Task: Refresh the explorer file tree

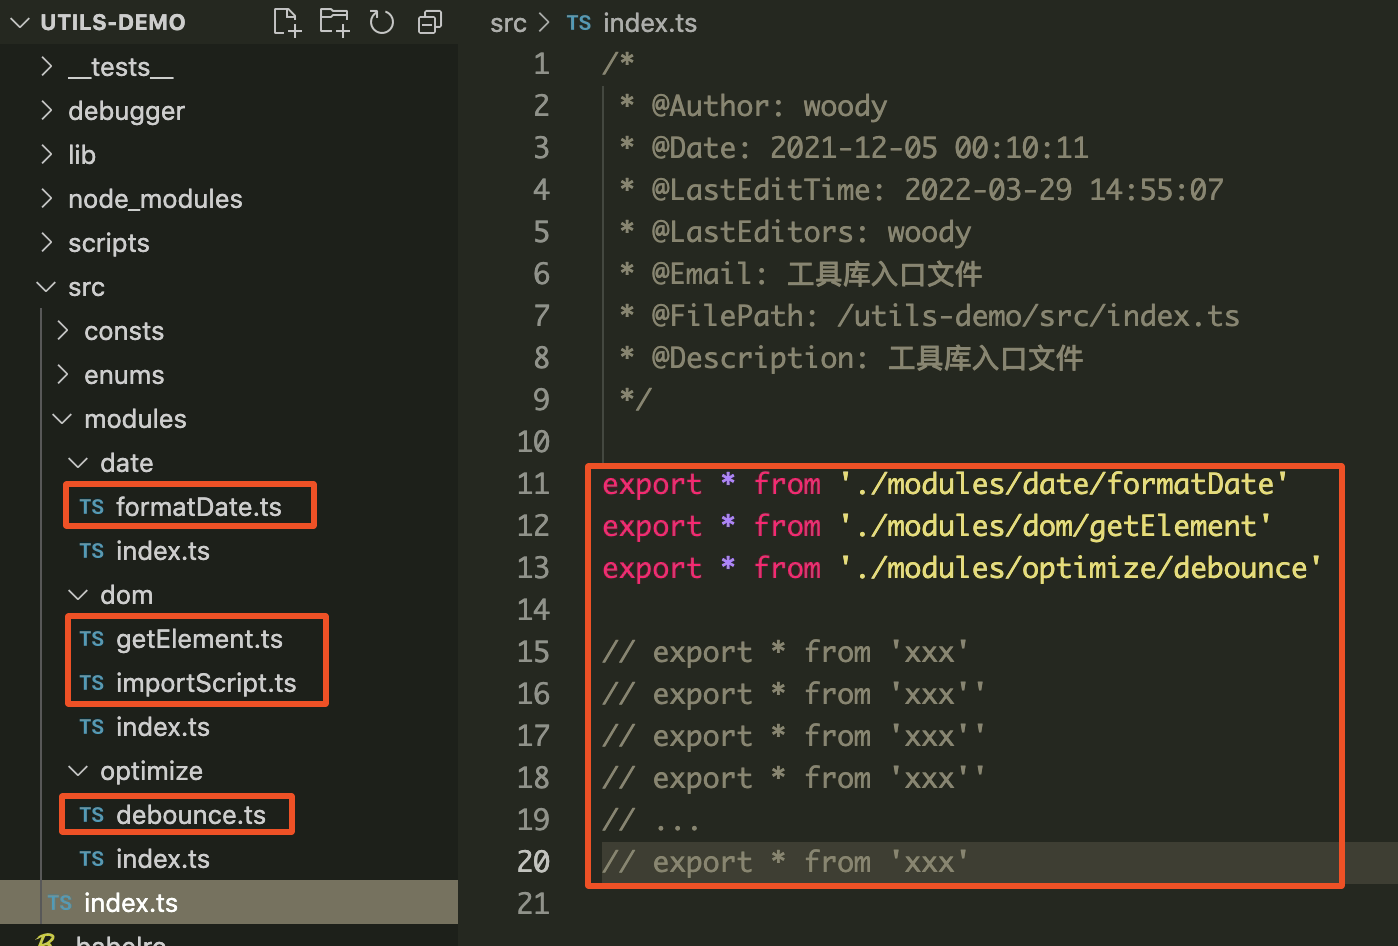Action: click(x=382, y=22)
